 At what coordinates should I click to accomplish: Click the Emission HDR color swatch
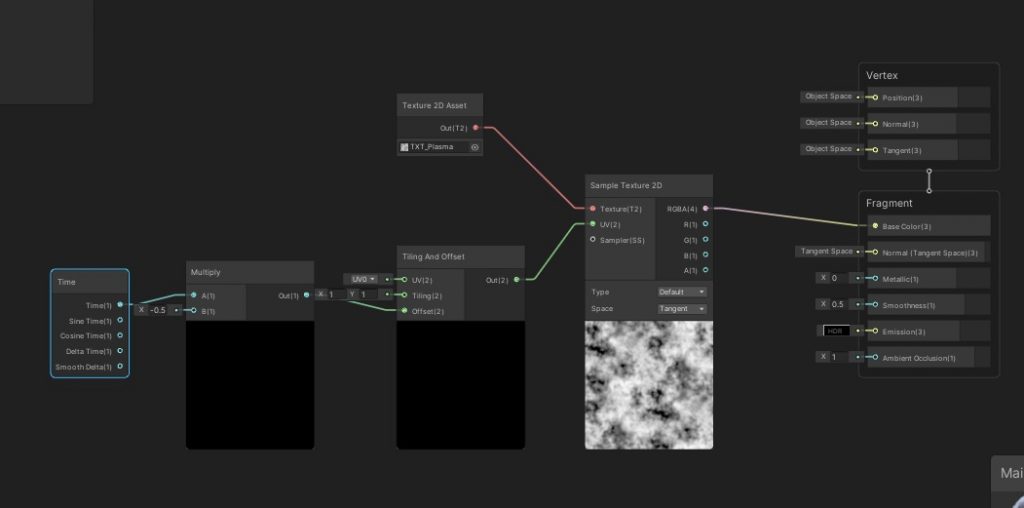[x=834, y=331]
